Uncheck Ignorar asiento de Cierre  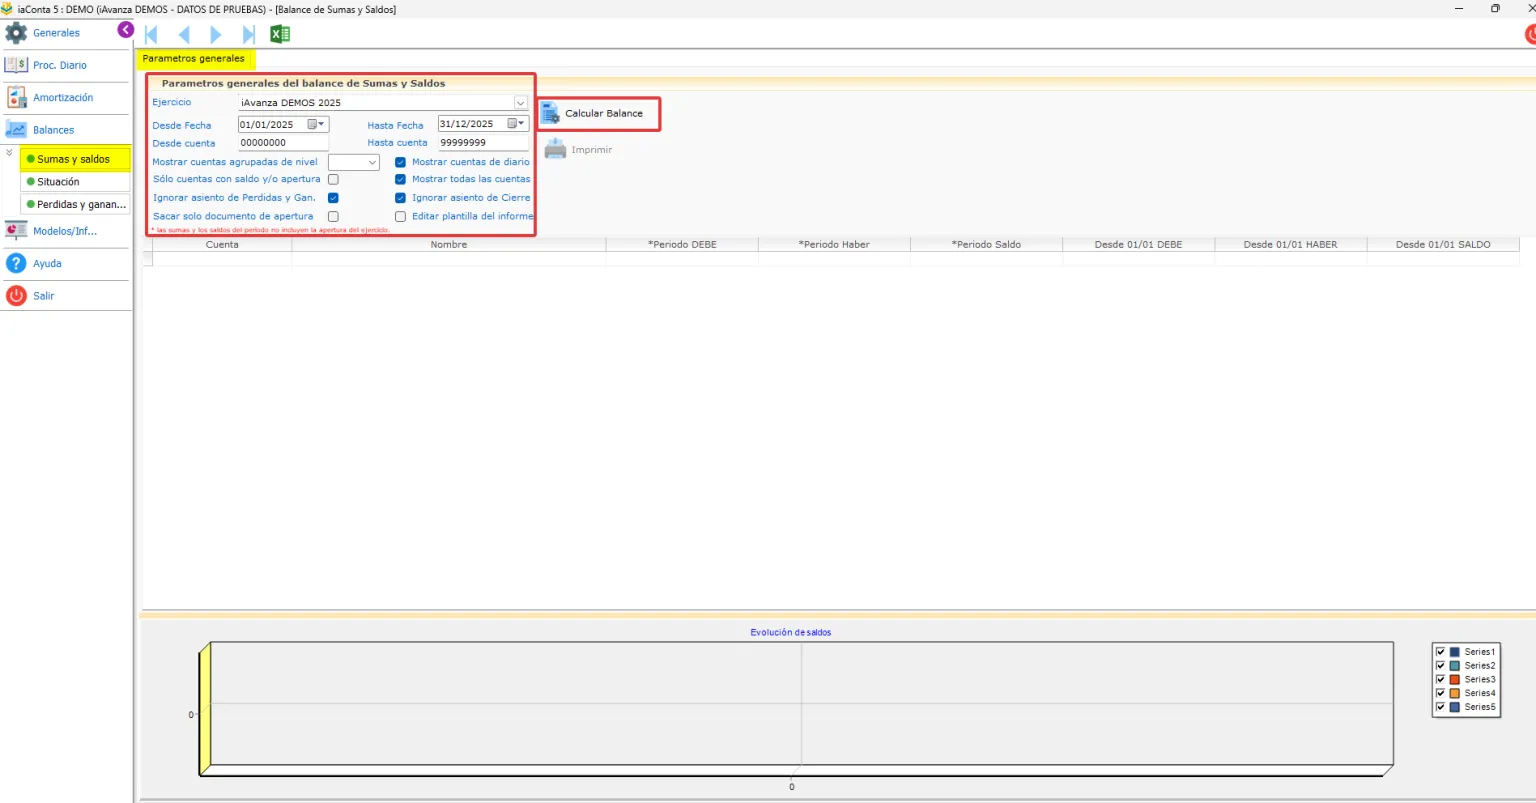[400, 198]
